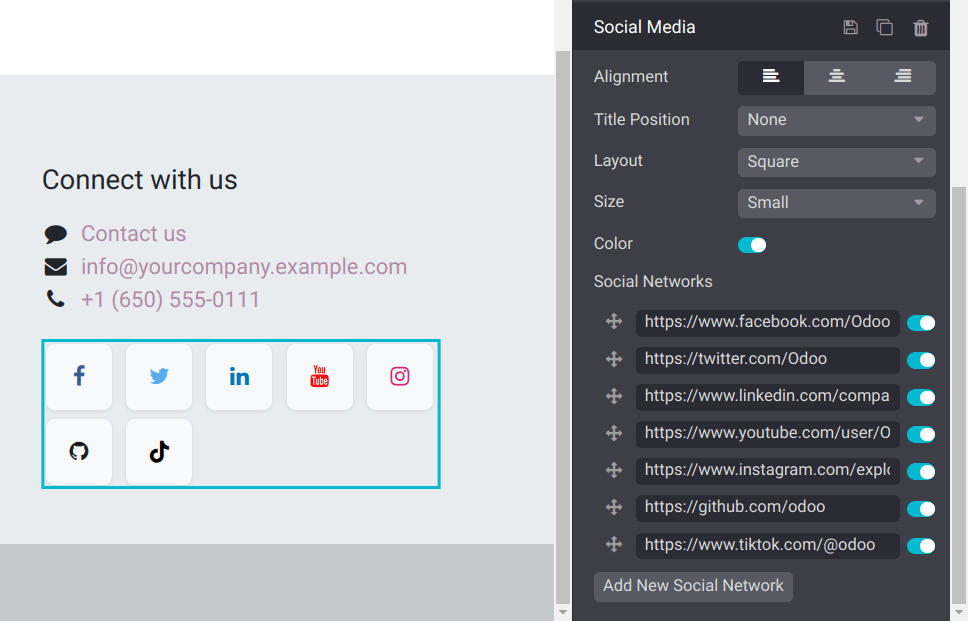Screen dimensions: 968x621
Task: Disable the TikTok network toggle
Action: pyautogui.click(x=920, y=546)
